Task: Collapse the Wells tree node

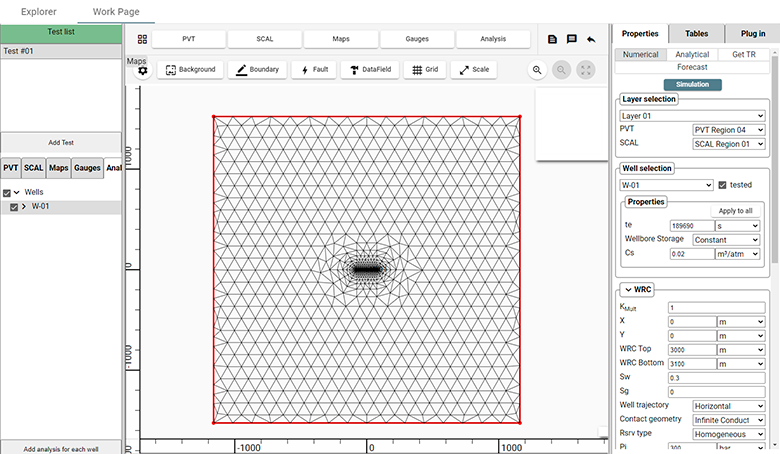Action: [x=17, y=192]
